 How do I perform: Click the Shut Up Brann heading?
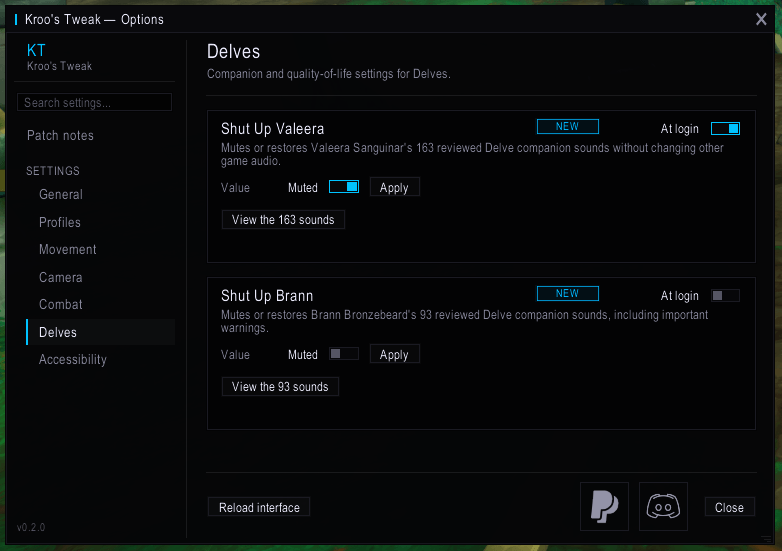pyautogui.click(x=267, y=296)
